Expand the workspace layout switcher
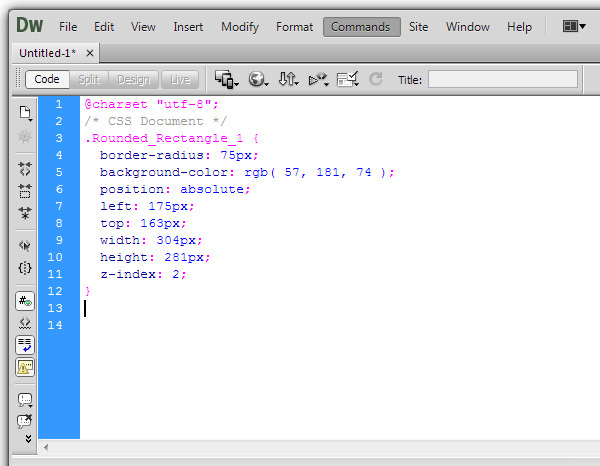This screenshot has height=466, width=600. (x=574, y=27)
